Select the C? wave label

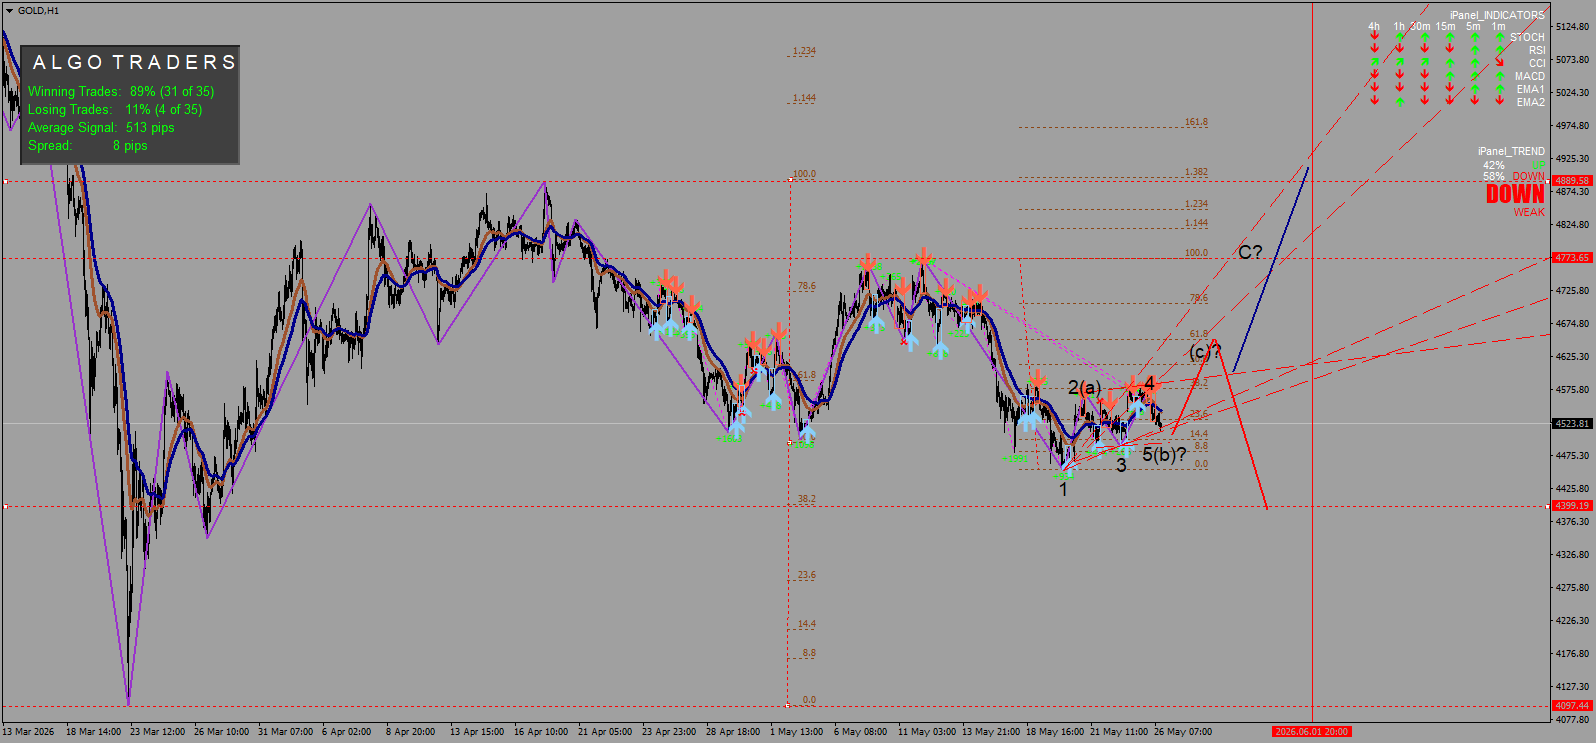(x=1250, y=252)
